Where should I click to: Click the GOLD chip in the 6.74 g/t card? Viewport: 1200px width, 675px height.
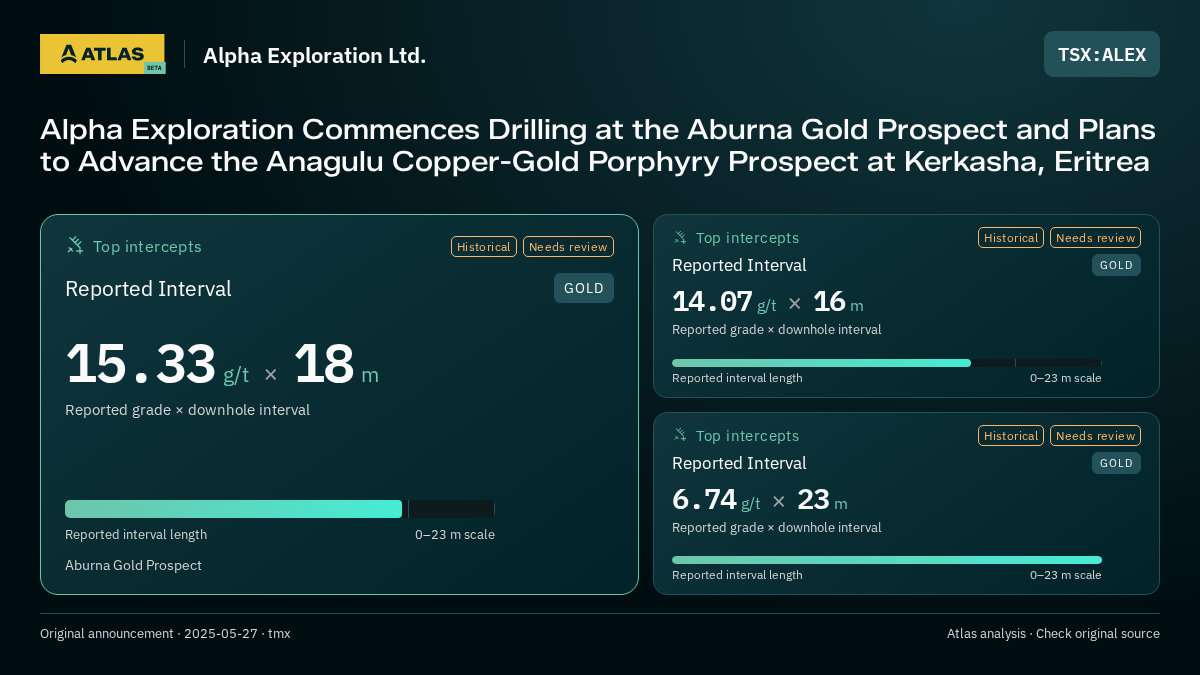pyautogui.click(x=1116, y=463)
